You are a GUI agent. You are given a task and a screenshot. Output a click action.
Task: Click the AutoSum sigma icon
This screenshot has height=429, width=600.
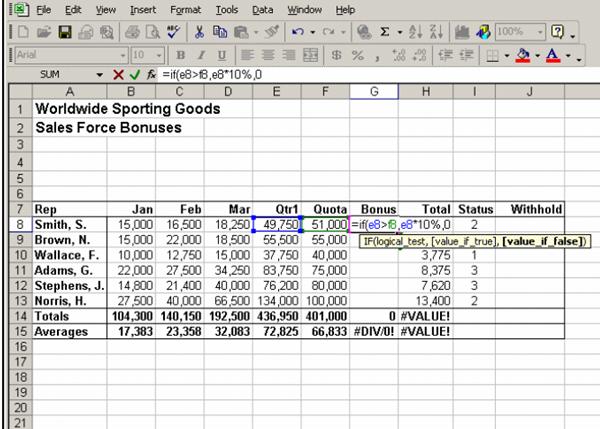coord(385,32)
